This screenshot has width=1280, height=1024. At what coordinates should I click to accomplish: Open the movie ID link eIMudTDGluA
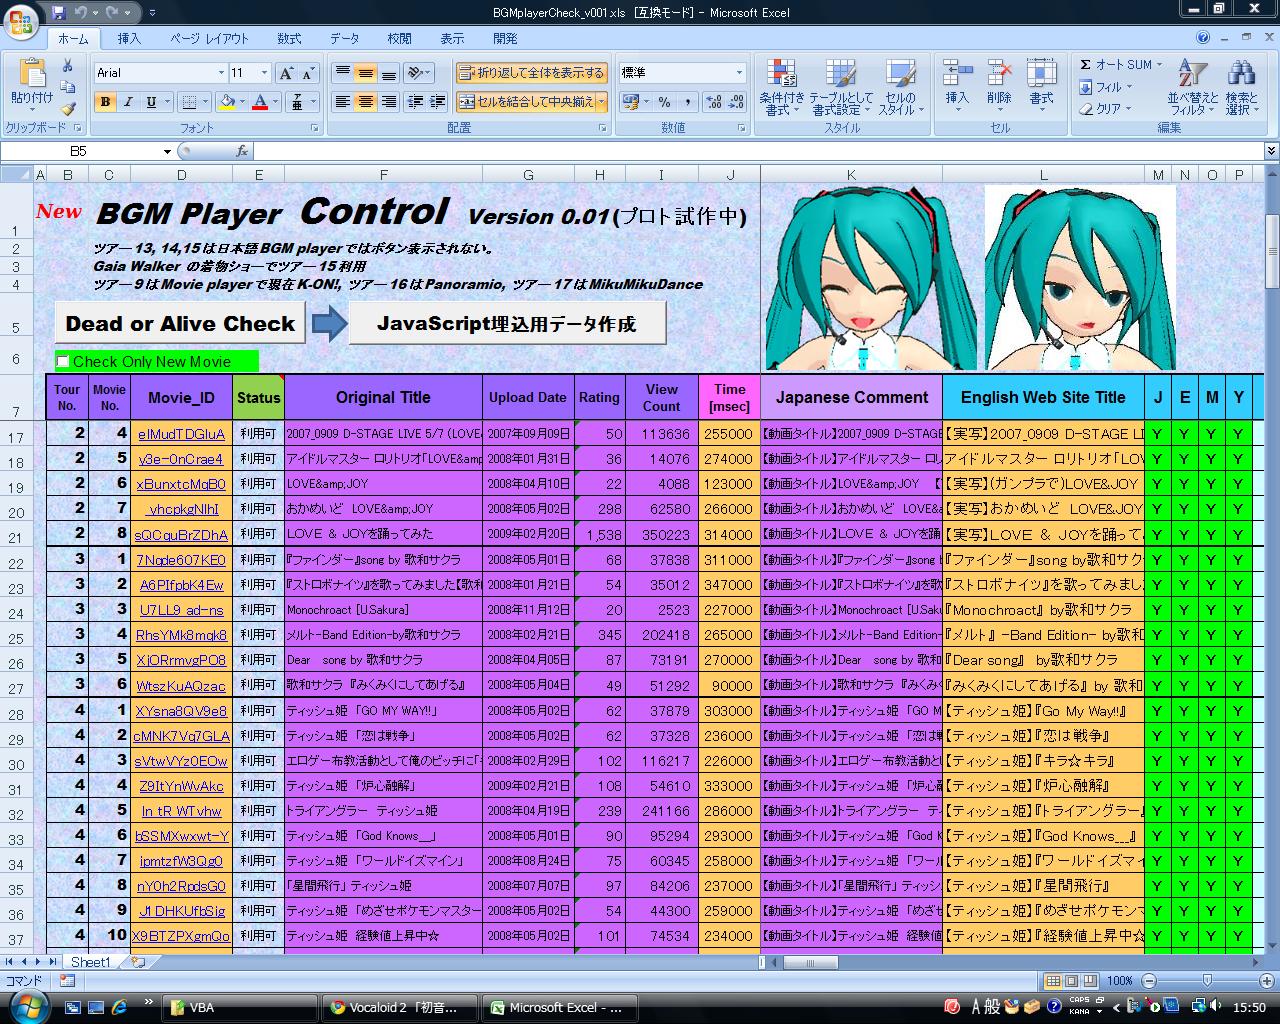[x=181, y=434]
